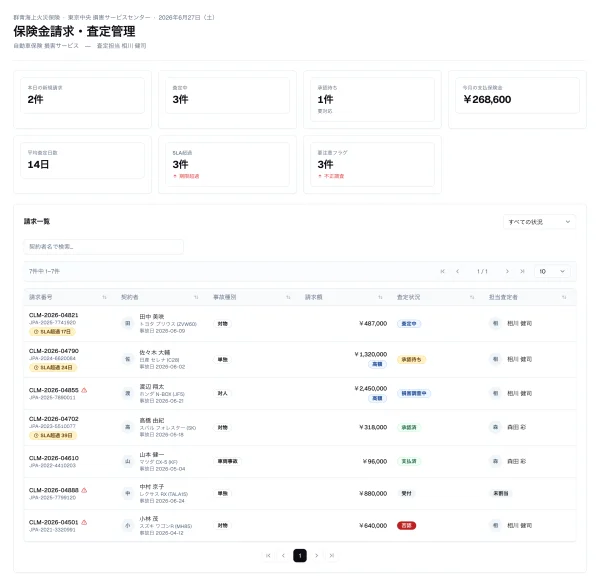Sort the table by 査定状況 column
The width and height of the screenshot is (600, 586).
pyautogui.click(x=472, y=297)
